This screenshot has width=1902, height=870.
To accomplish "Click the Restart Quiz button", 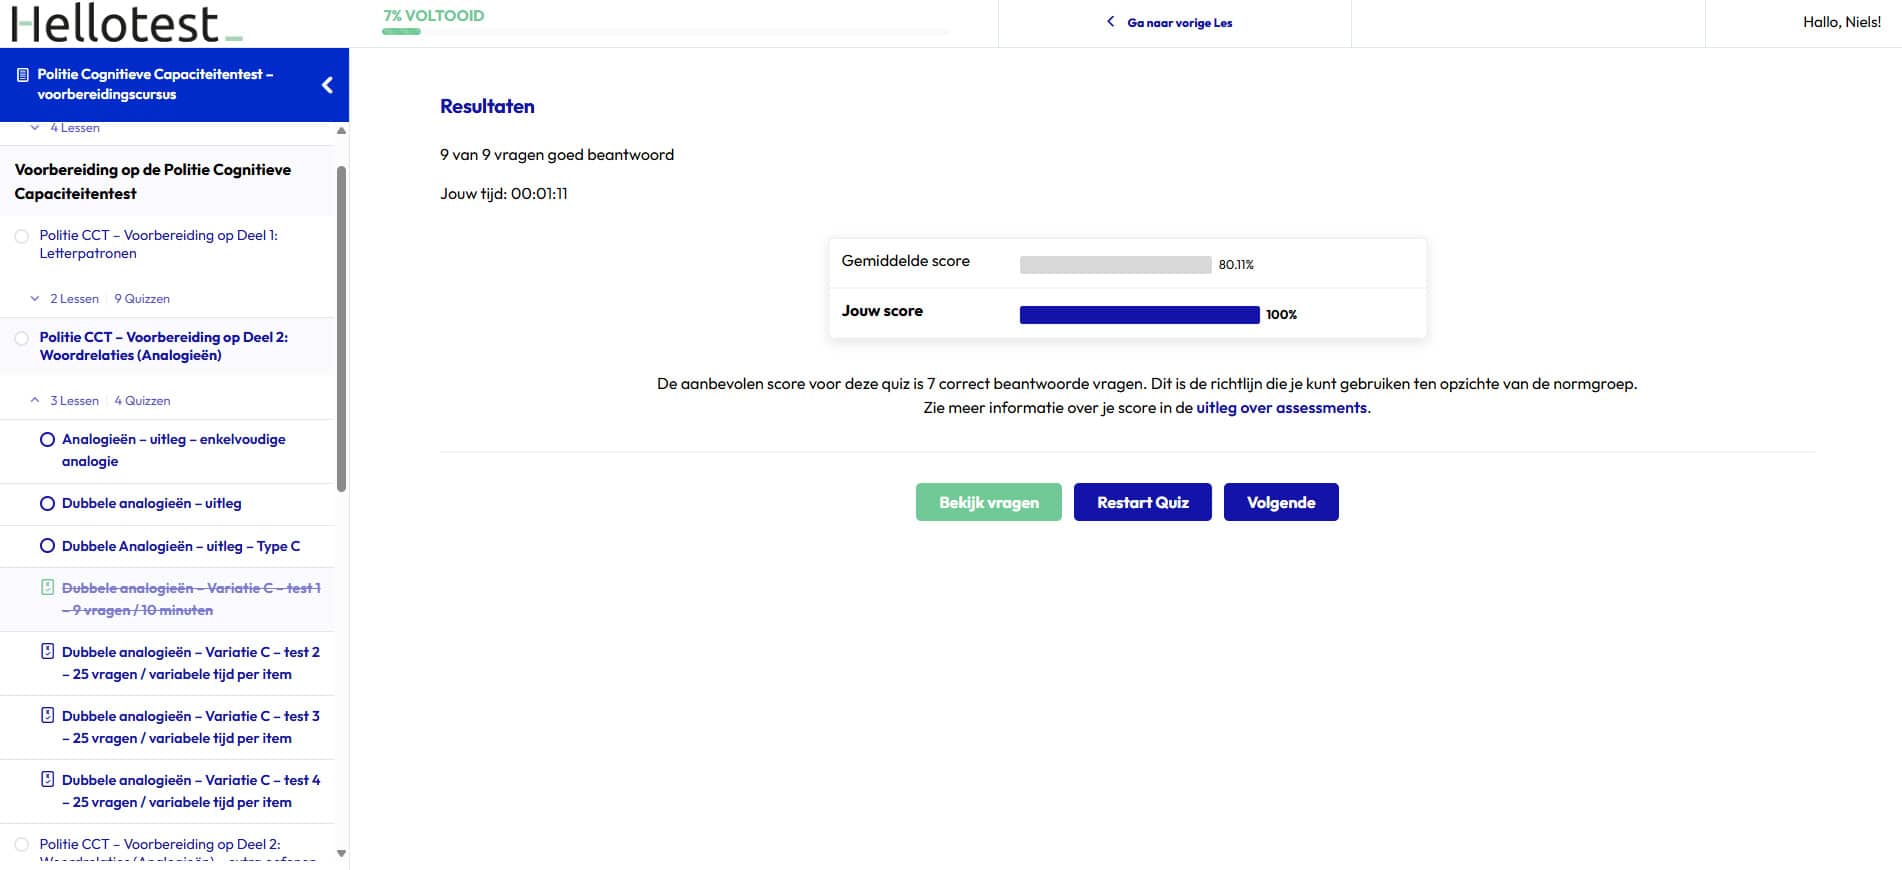I will (x=1142, y=502).
